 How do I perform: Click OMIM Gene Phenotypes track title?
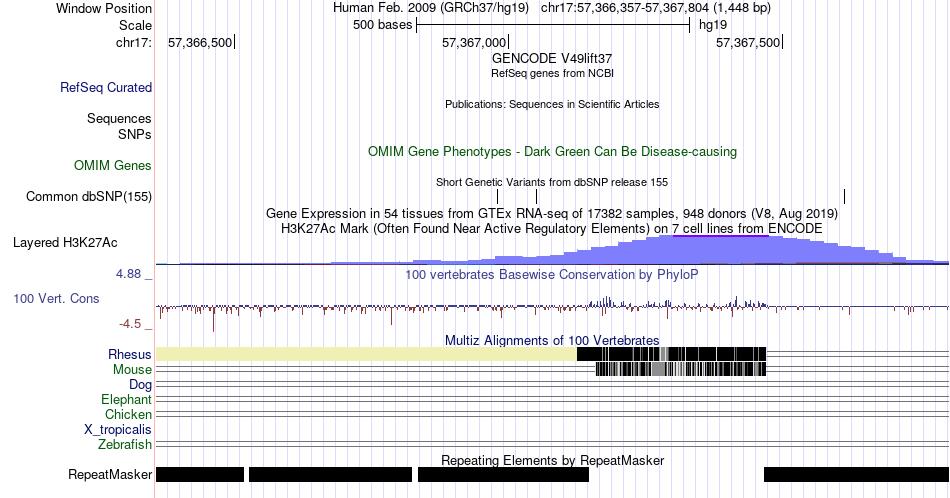pos(552,151)
